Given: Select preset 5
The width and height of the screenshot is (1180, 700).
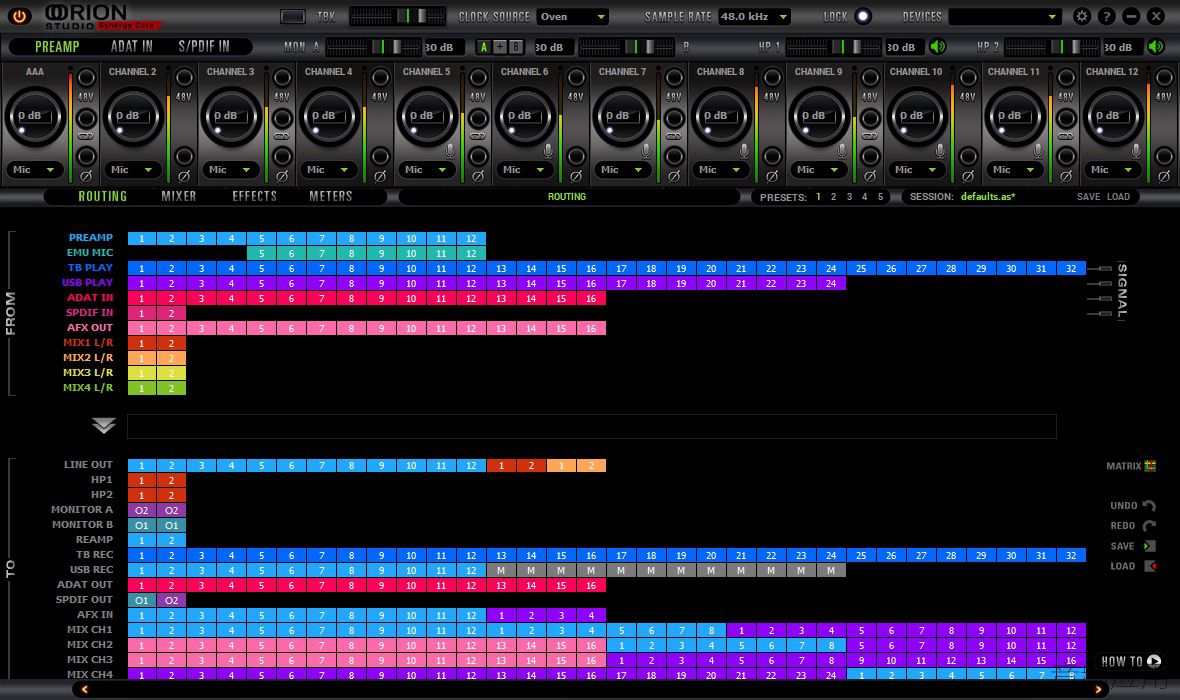Looking at the screenshot, I should point(880,197).
